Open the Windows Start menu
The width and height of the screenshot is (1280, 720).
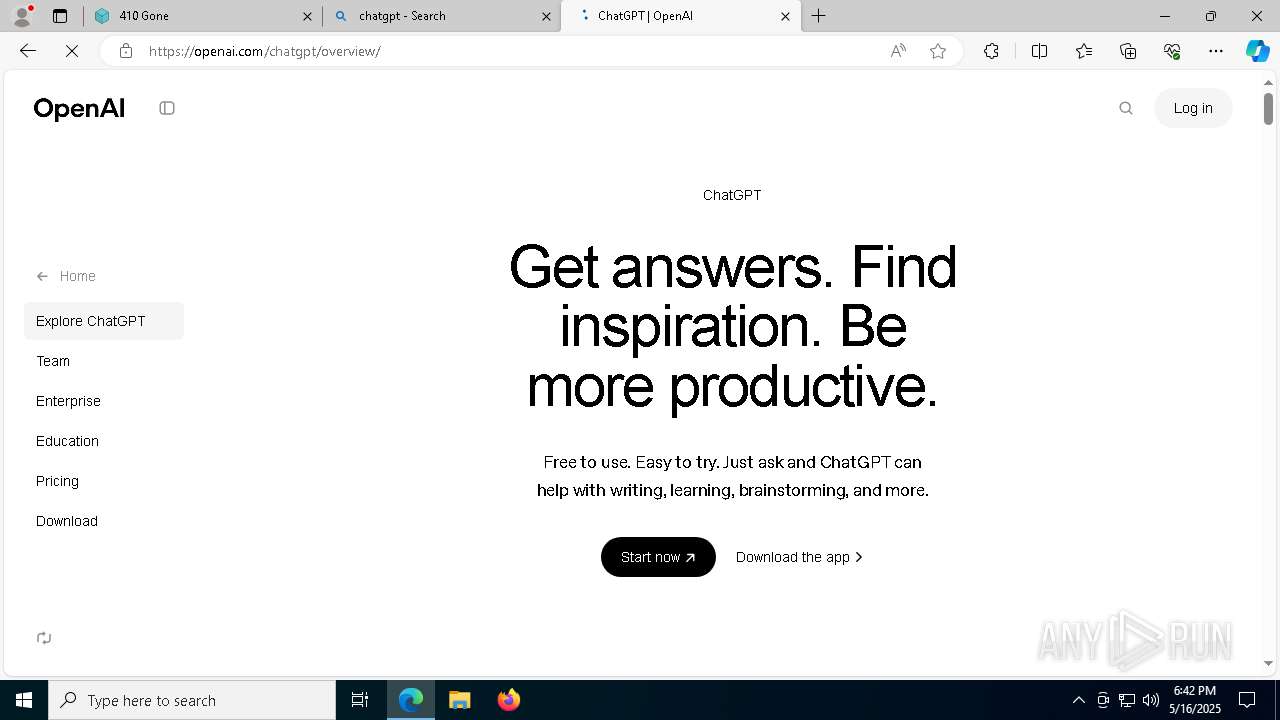coord(24,700)
